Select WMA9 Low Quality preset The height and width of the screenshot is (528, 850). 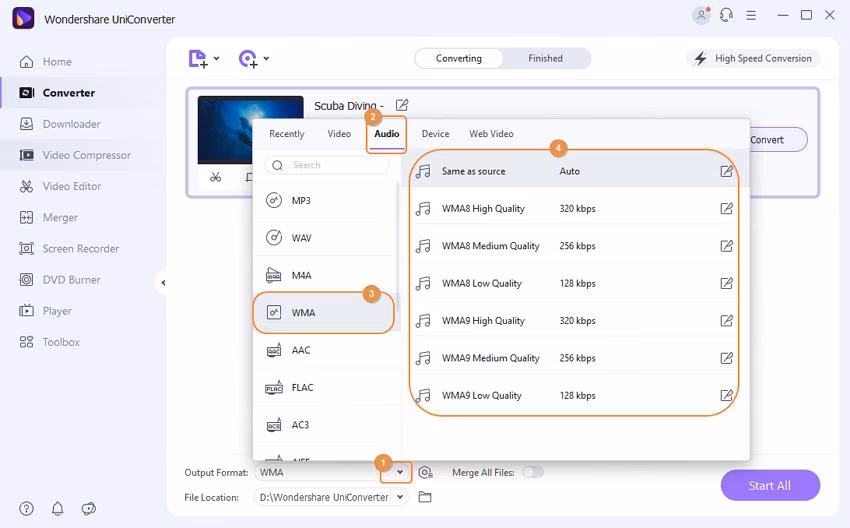pos(574,396)
